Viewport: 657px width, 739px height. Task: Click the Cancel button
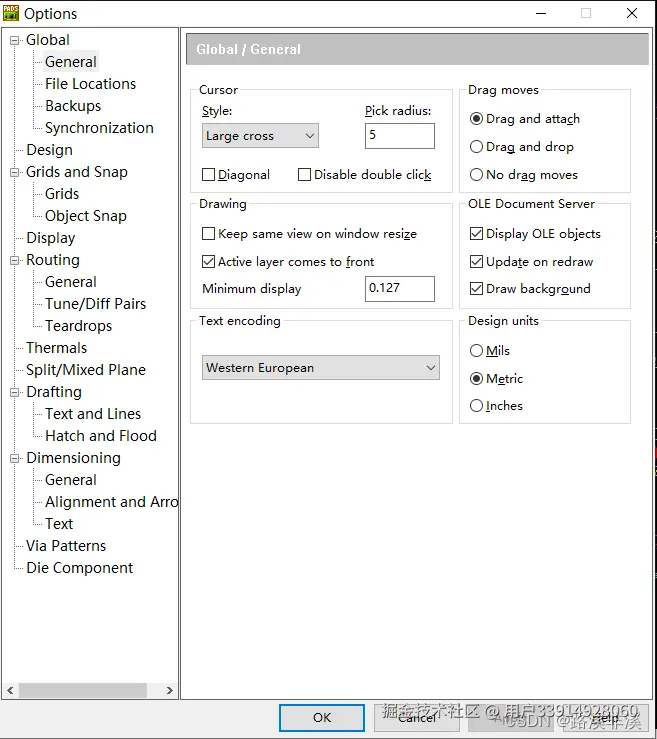tap(417, 718)
